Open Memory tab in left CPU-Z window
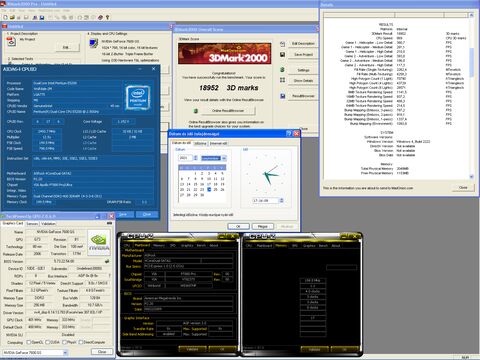The height and width of the screenshot is (360, 480). [159, 246]
